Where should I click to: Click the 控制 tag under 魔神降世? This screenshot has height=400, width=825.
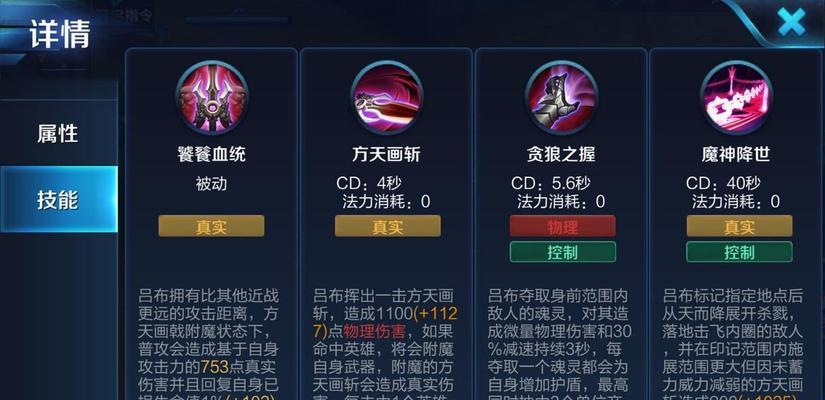739,252
